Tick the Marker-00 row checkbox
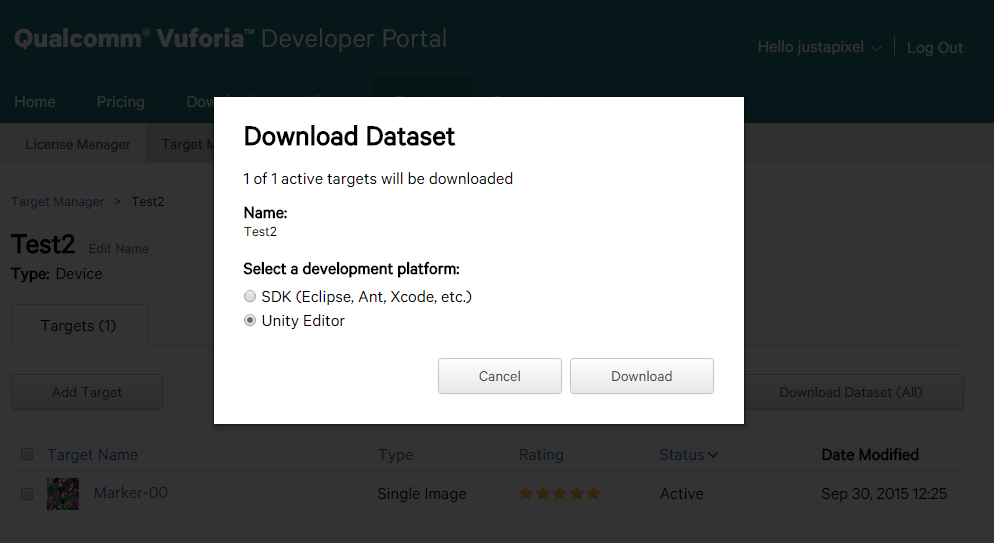994x543 pixels. [27, 494]
